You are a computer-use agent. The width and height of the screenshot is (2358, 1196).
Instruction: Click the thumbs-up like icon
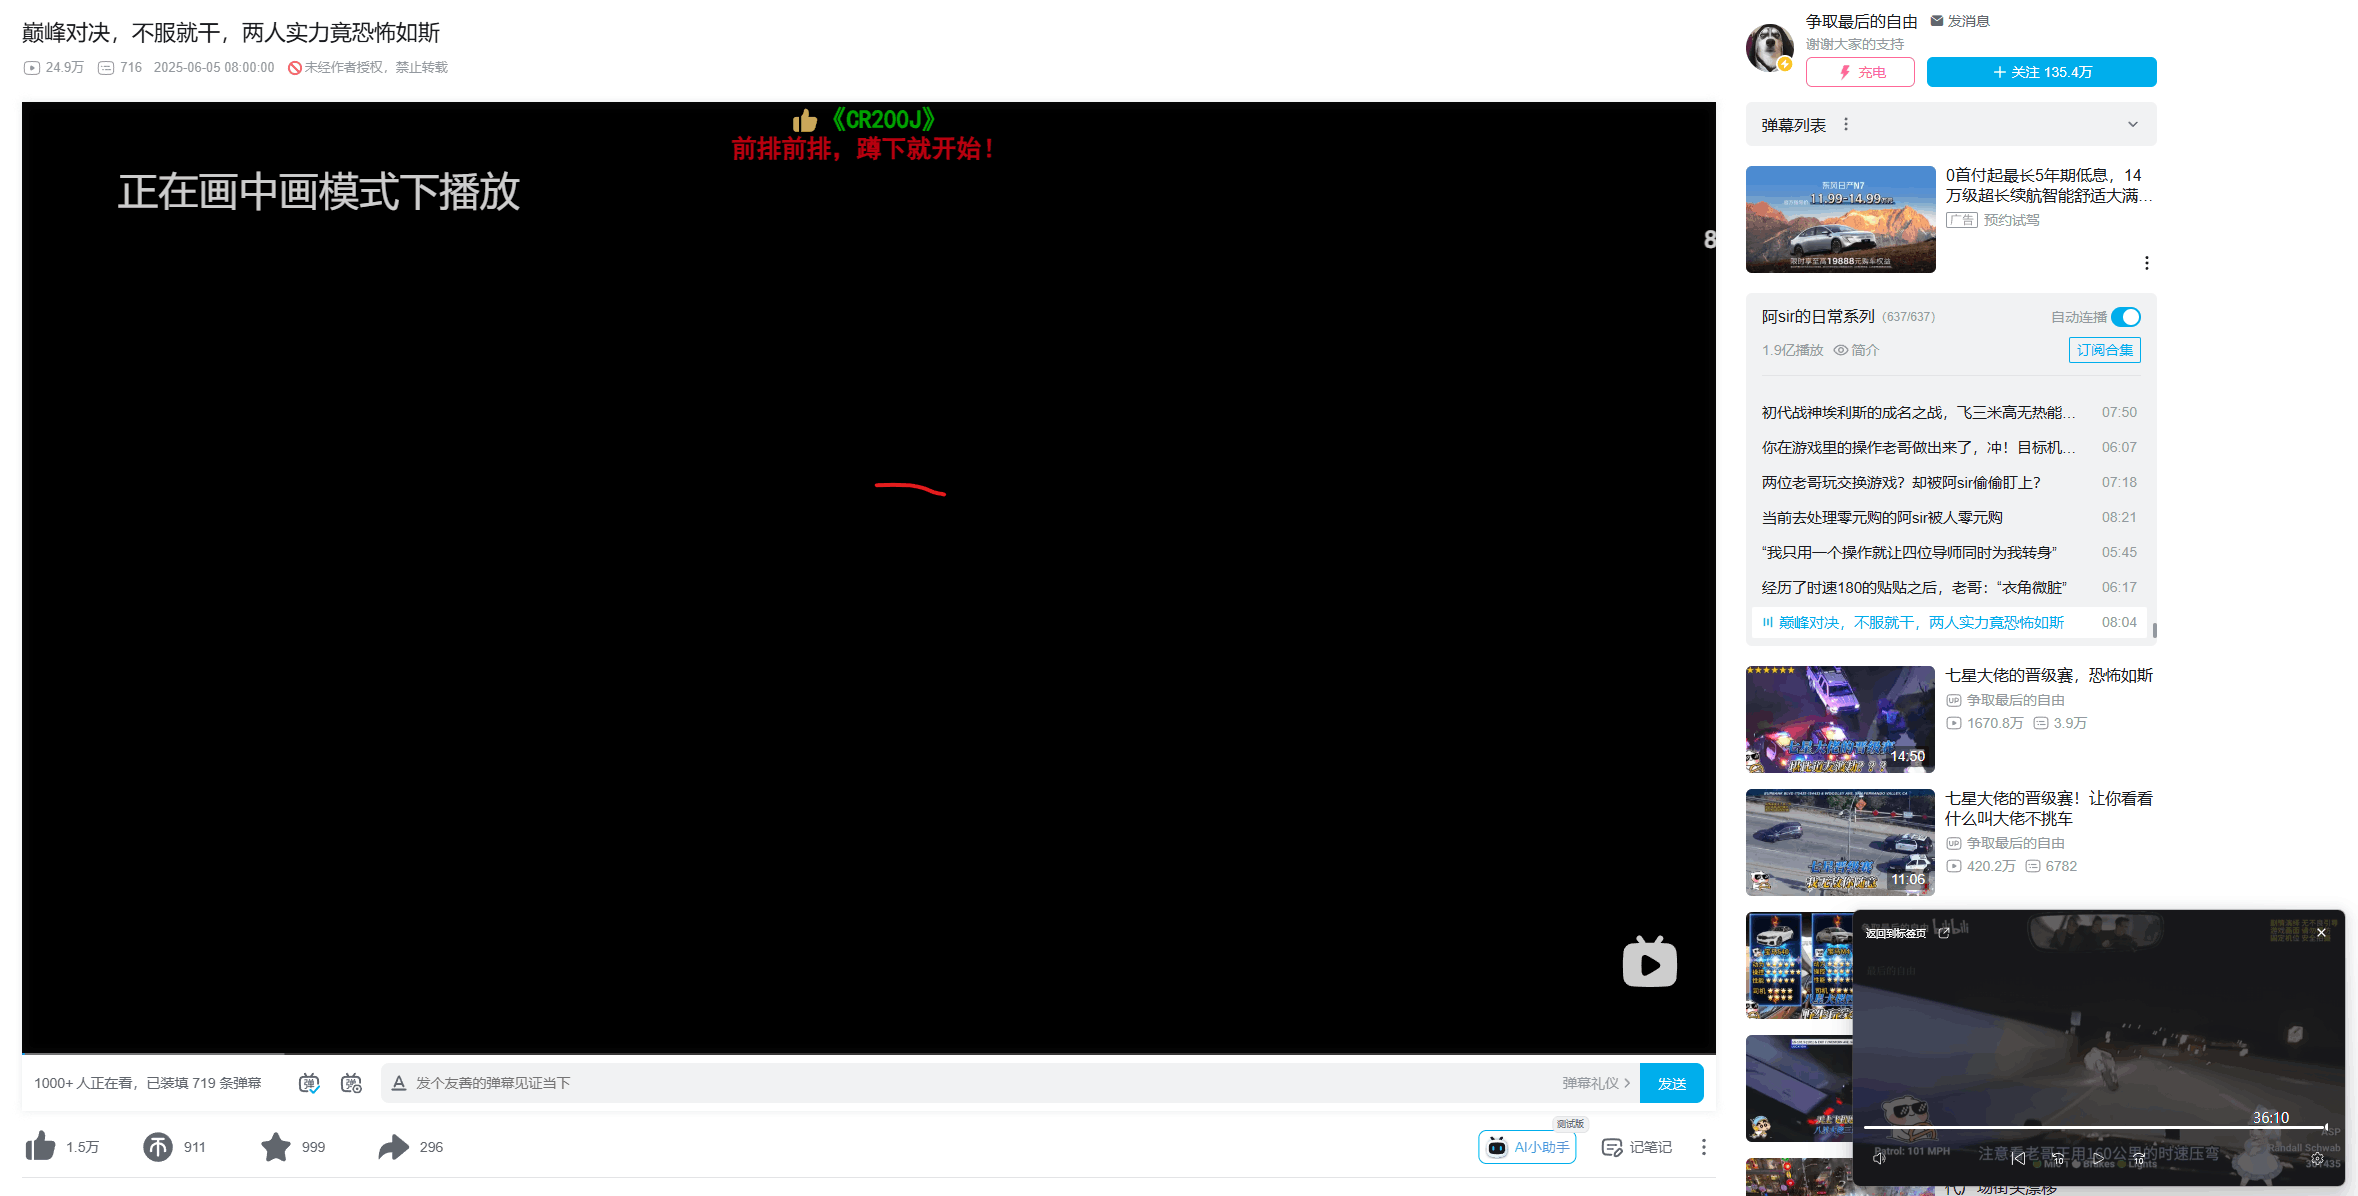(x=41, y=1146)
